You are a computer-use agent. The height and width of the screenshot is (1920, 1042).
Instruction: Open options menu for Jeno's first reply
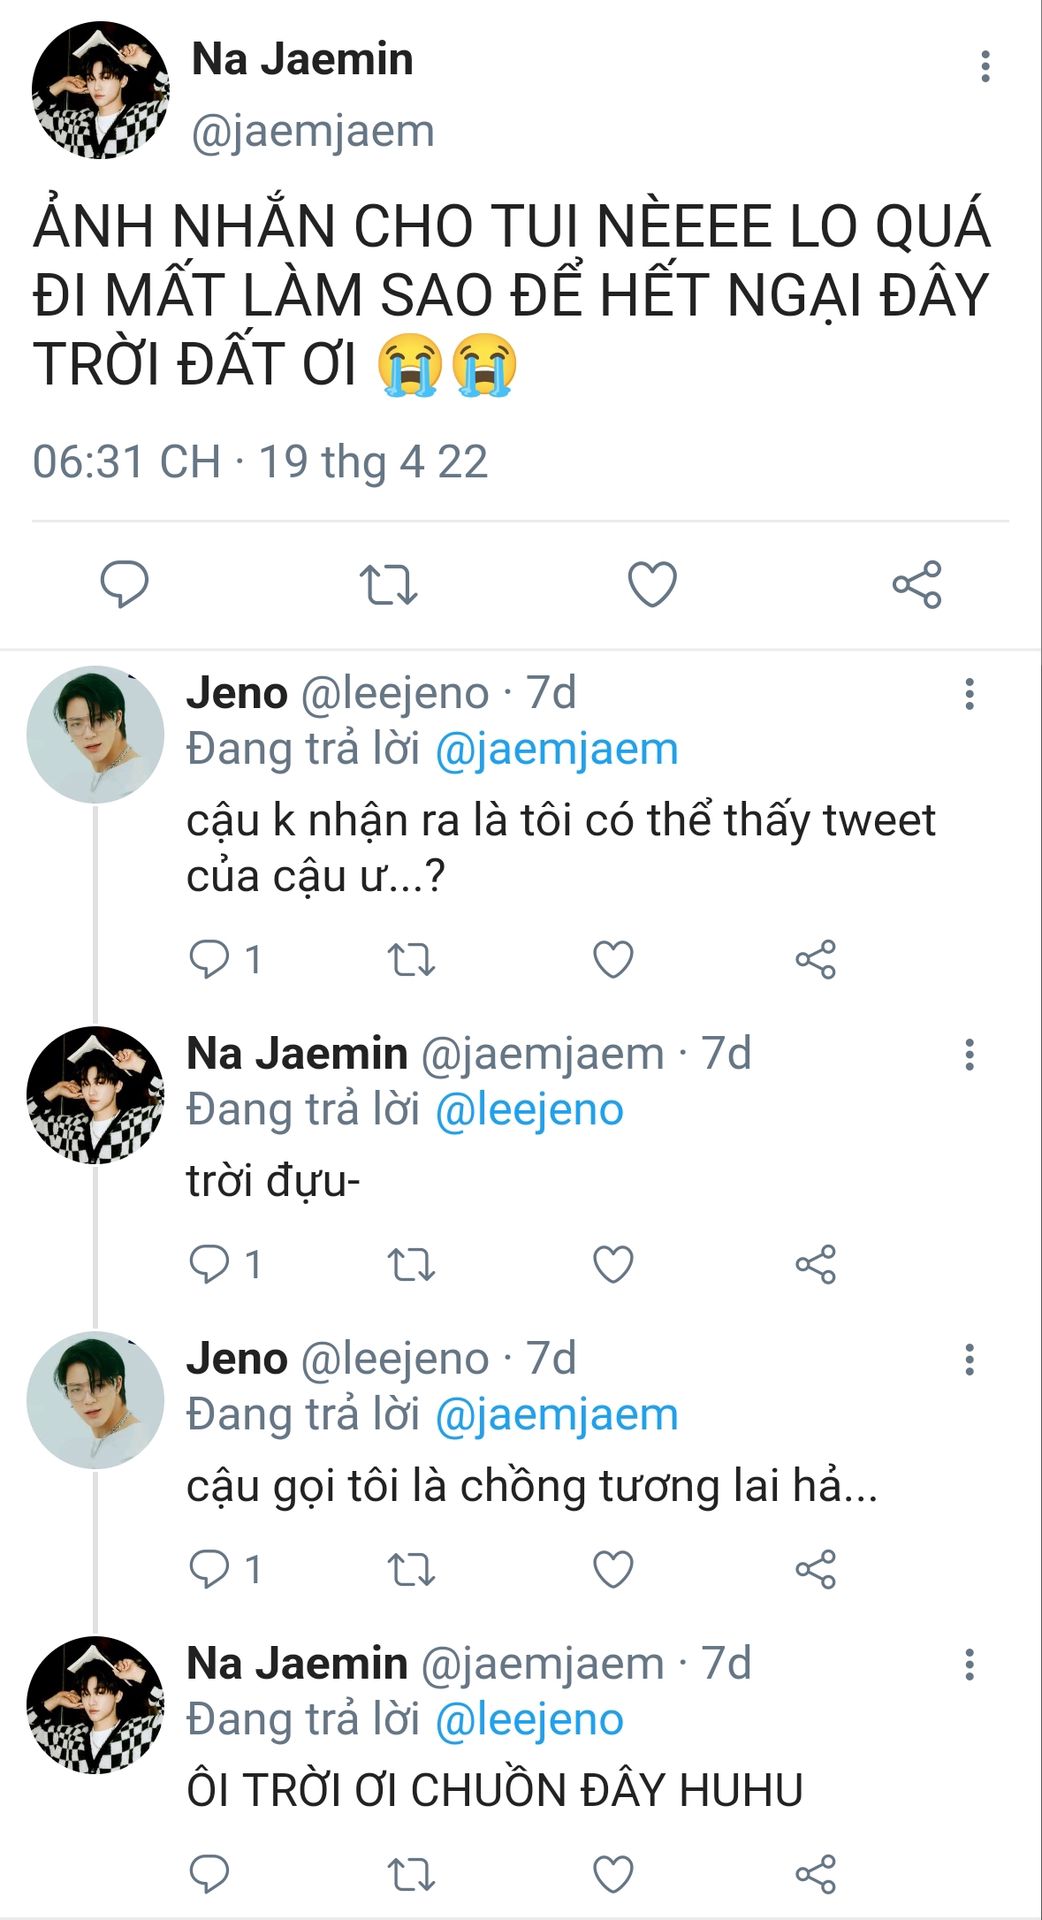(969, 694)
